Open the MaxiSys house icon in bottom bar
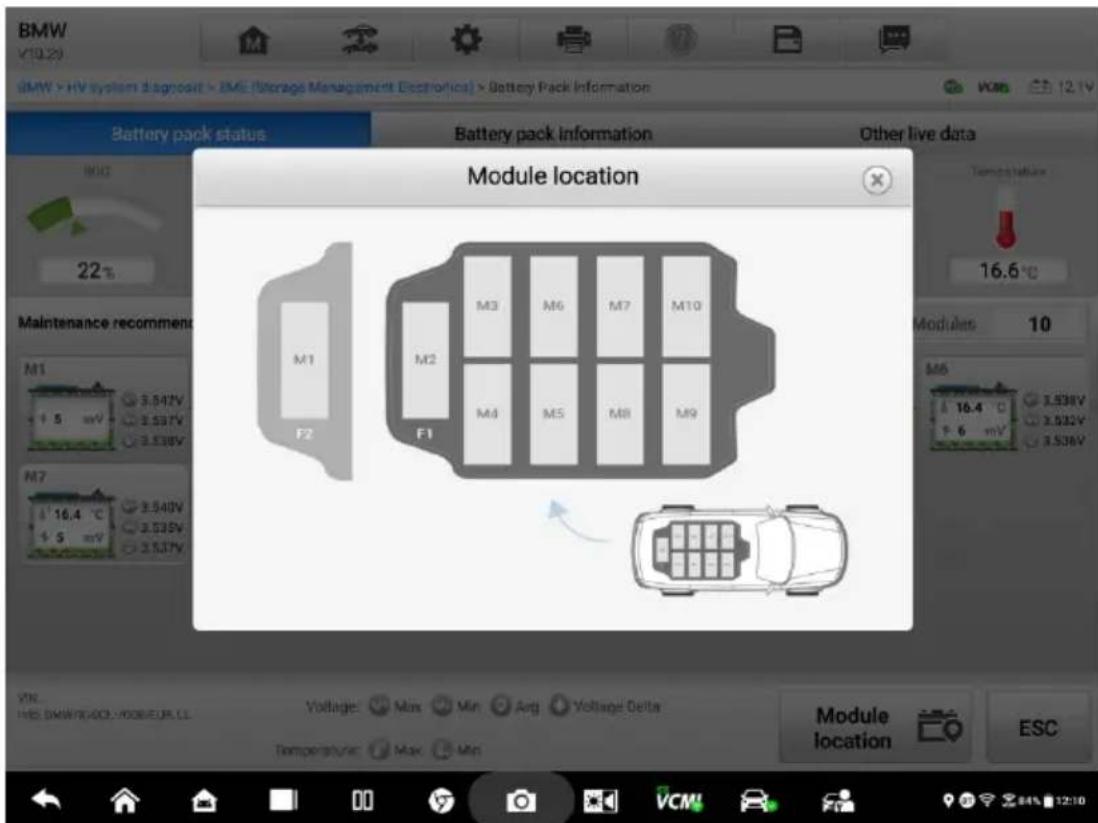The width and height of the screenshot is (1098, 823). [204, 801]
